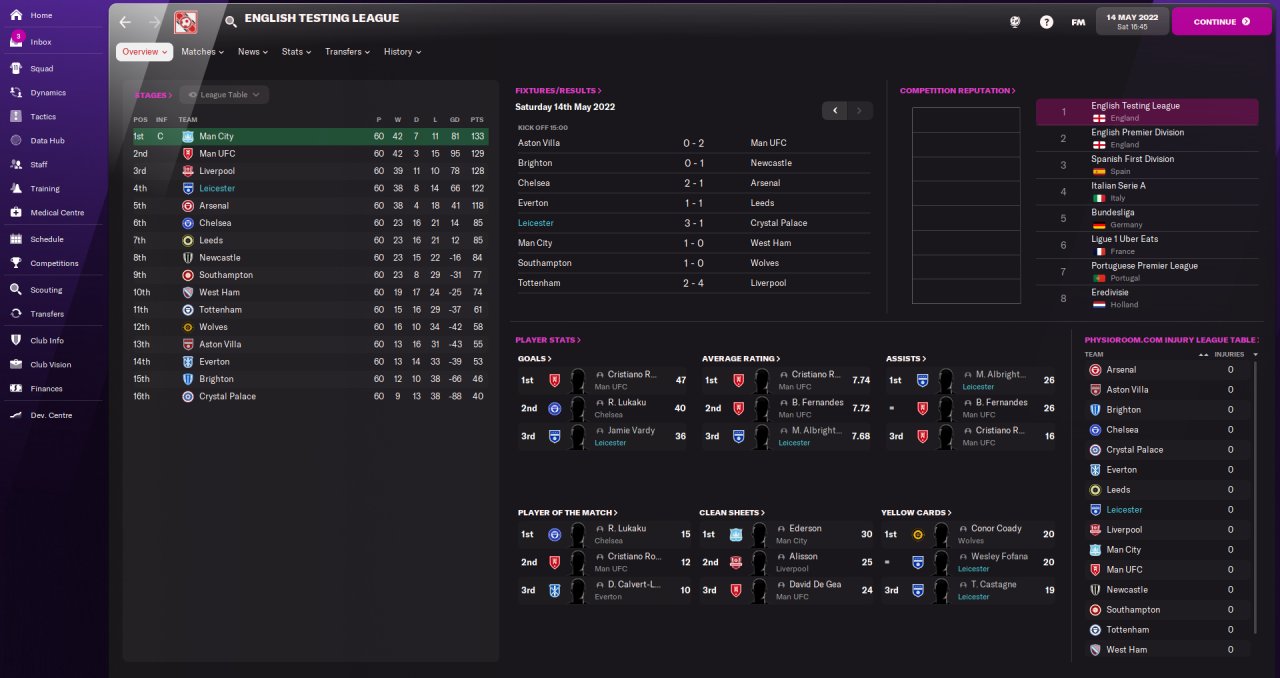Click the English Testing League competition logo
Image resolution: width=1280 pixels, height=678 pixels.
point(185,21)
